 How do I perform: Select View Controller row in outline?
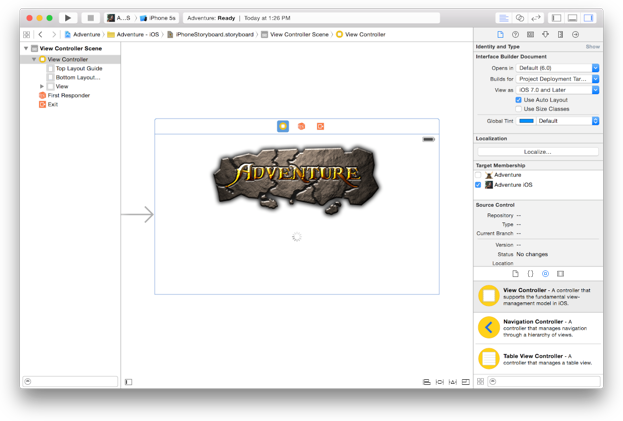point(70,59)
